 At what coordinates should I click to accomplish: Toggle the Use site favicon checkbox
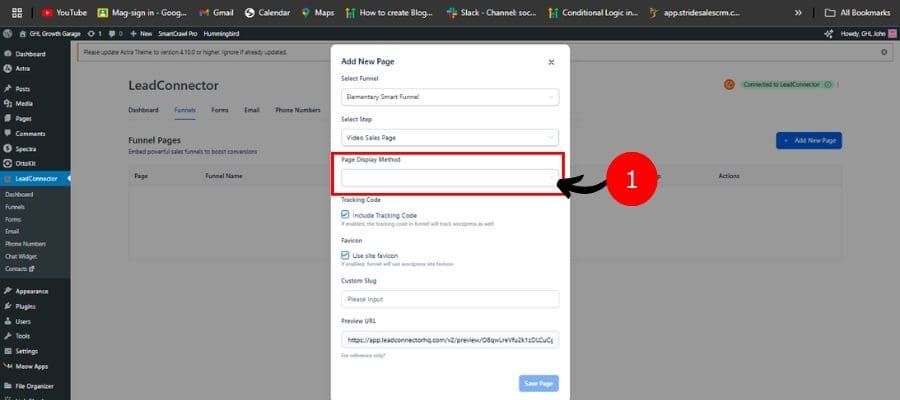345,255
